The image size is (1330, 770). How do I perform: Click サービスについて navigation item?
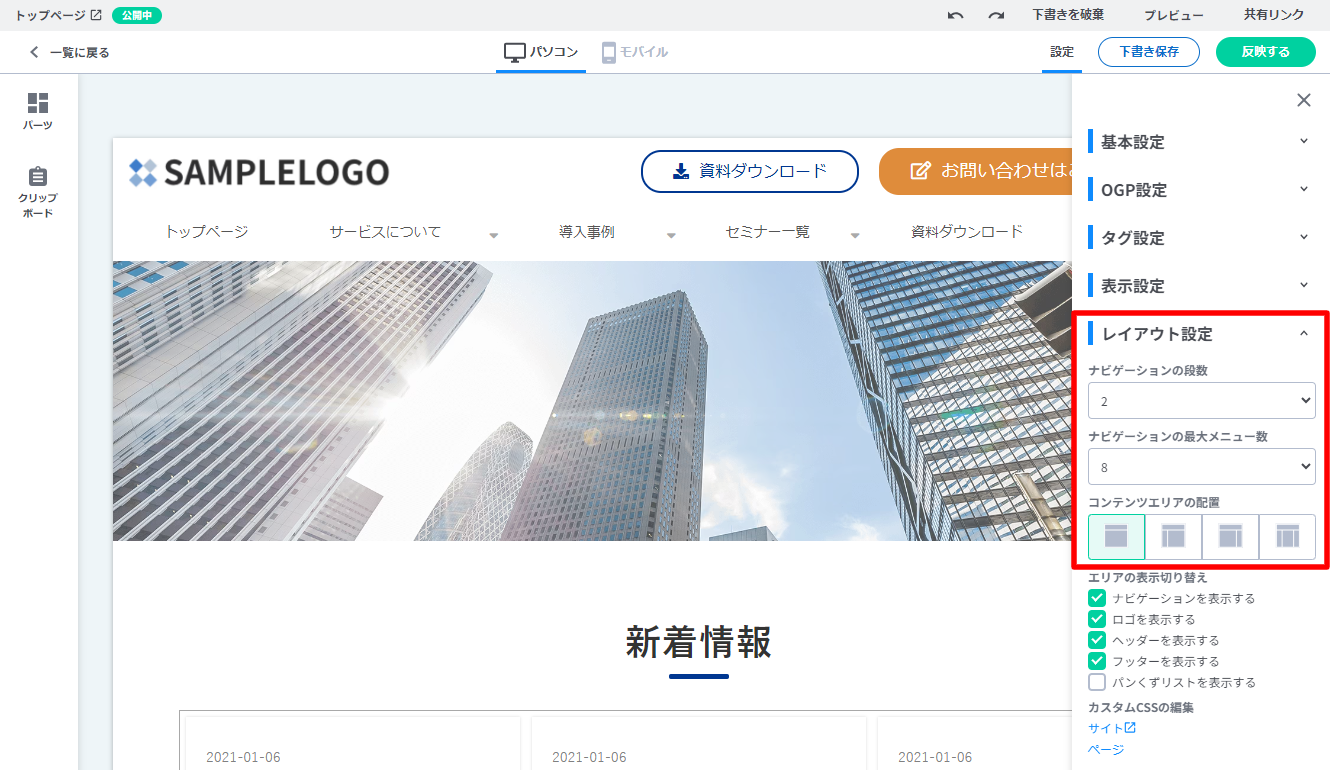click(385, 232)
